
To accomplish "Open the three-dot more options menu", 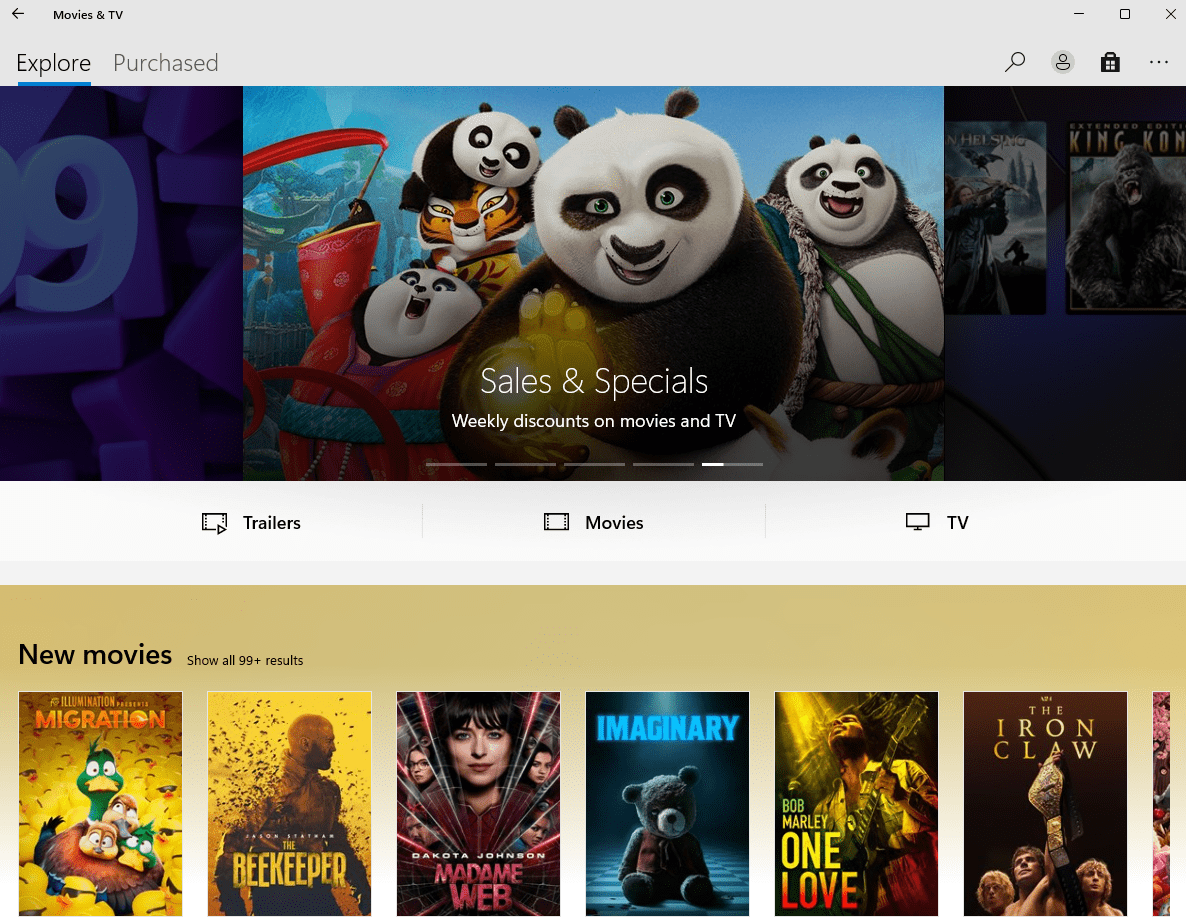I will coord(1158,62).
